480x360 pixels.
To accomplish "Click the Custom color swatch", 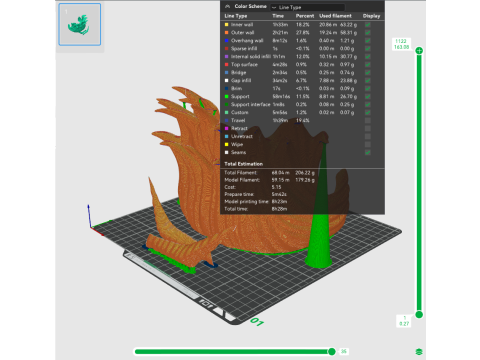I will [227, 113].
